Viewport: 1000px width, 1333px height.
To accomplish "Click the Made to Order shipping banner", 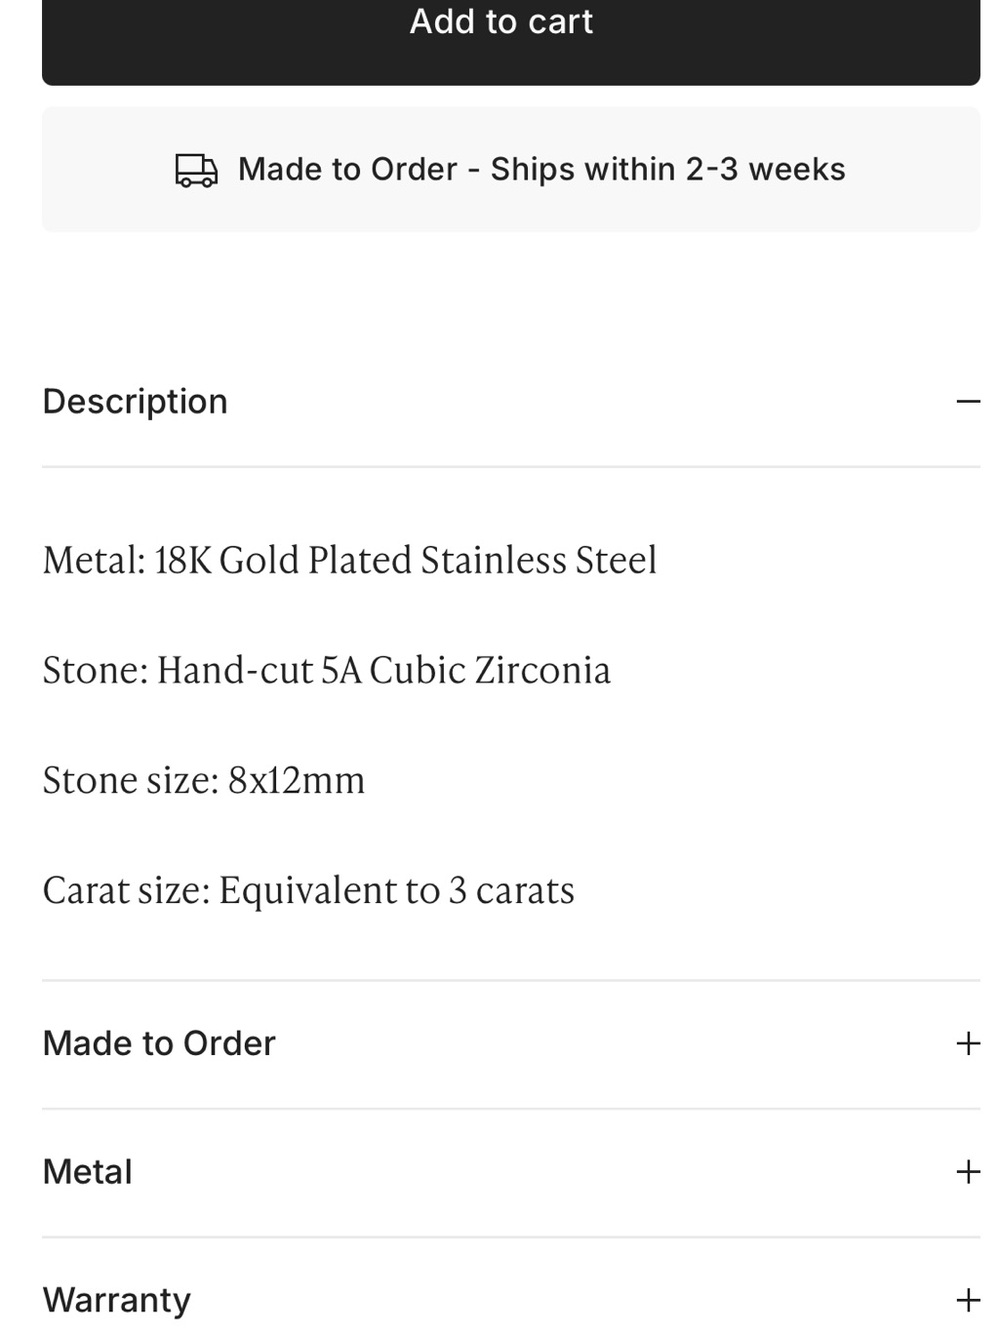I will click(x=511, y=169).
